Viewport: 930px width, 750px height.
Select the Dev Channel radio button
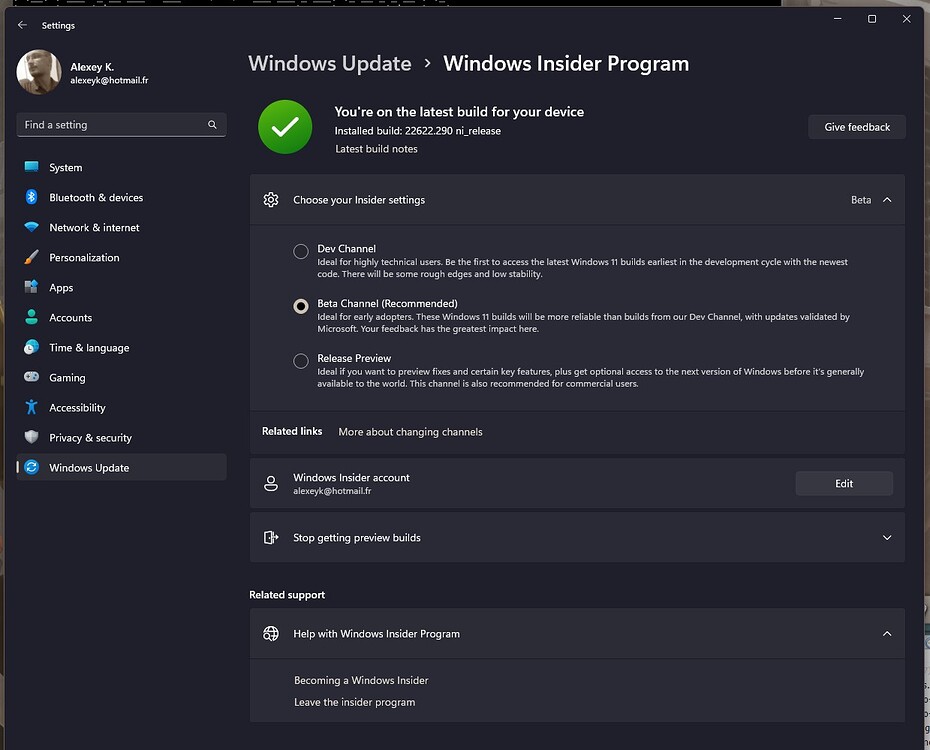click(300, 251)
